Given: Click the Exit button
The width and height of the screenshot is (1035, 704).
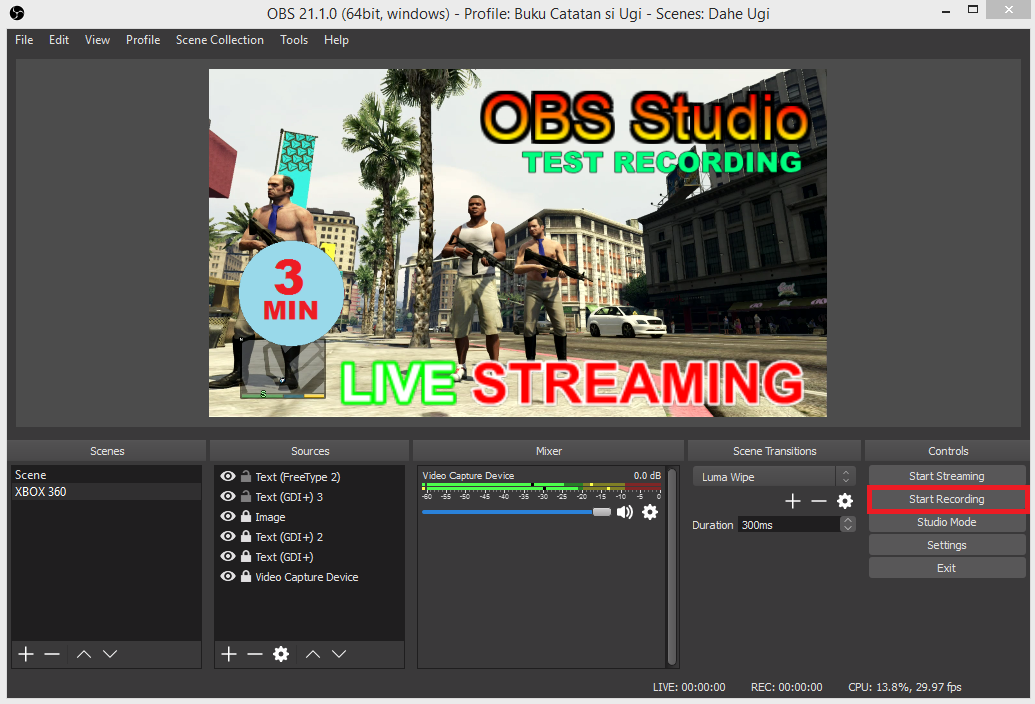Looking at the screenshot, I should (947, 568).
